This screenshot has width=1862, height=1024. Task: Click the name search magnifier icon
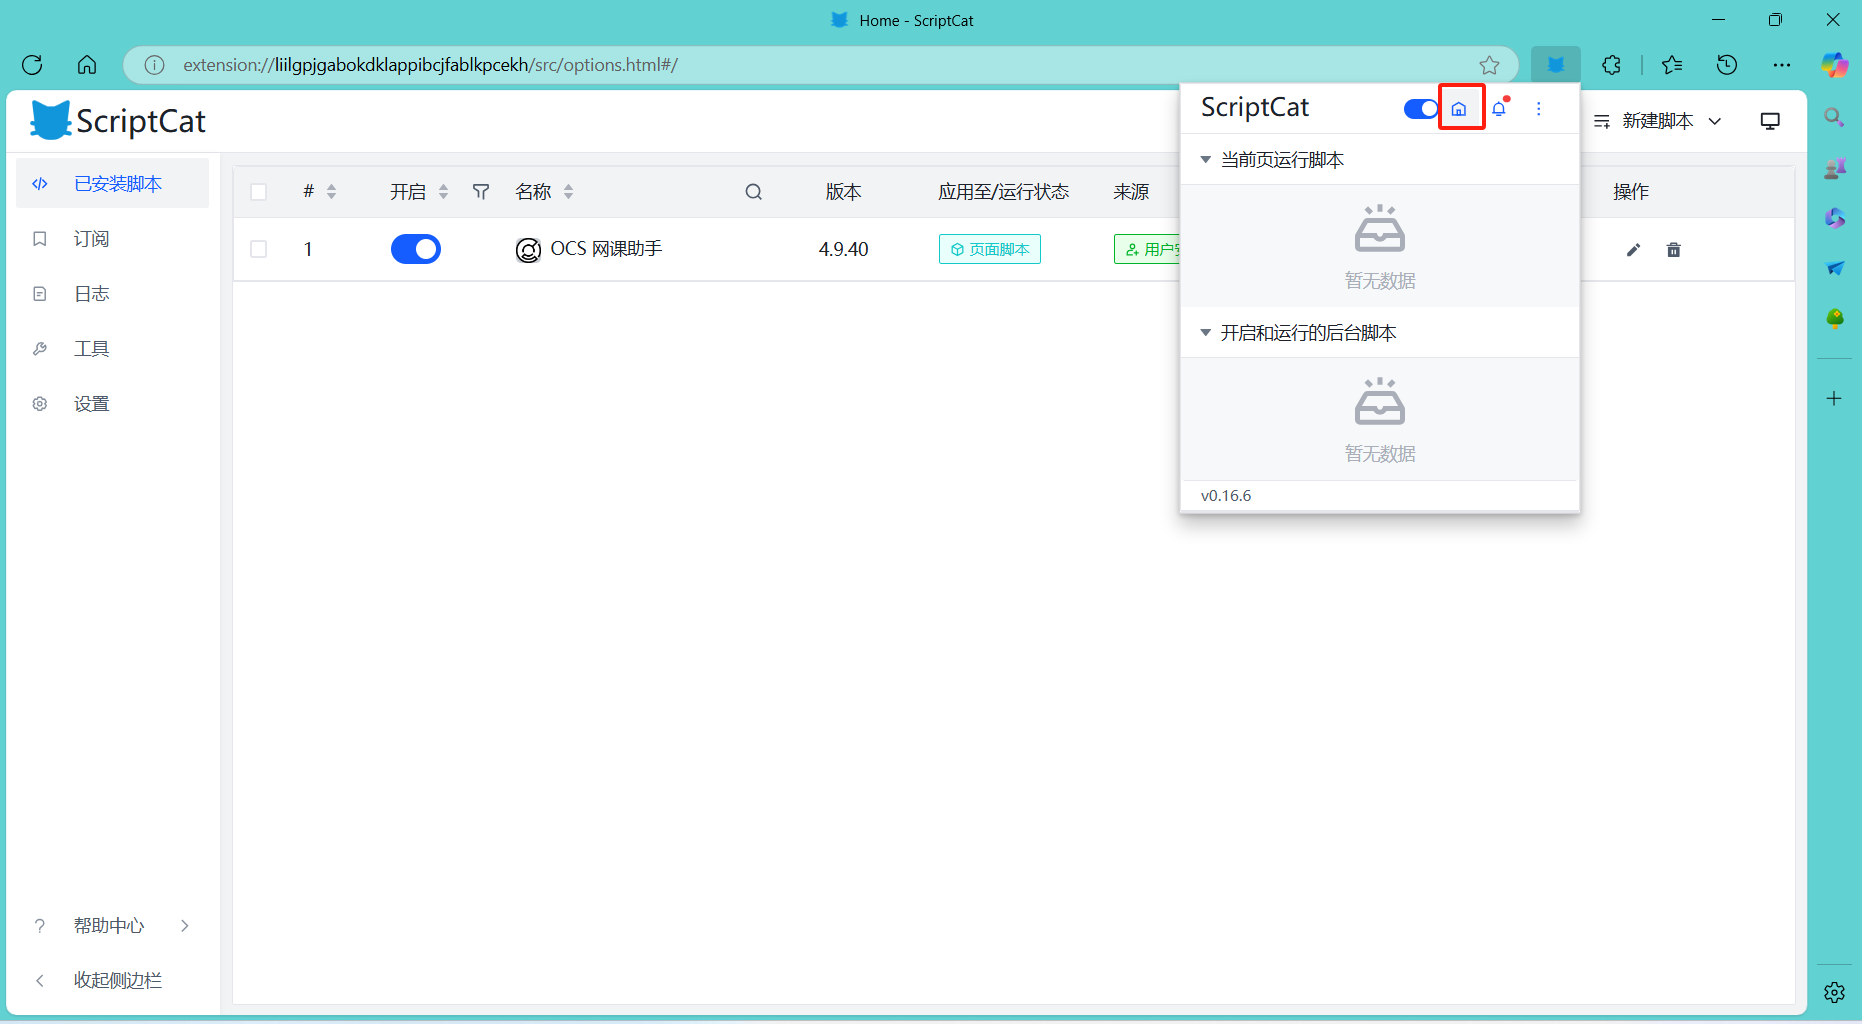[x=754, y=192]
